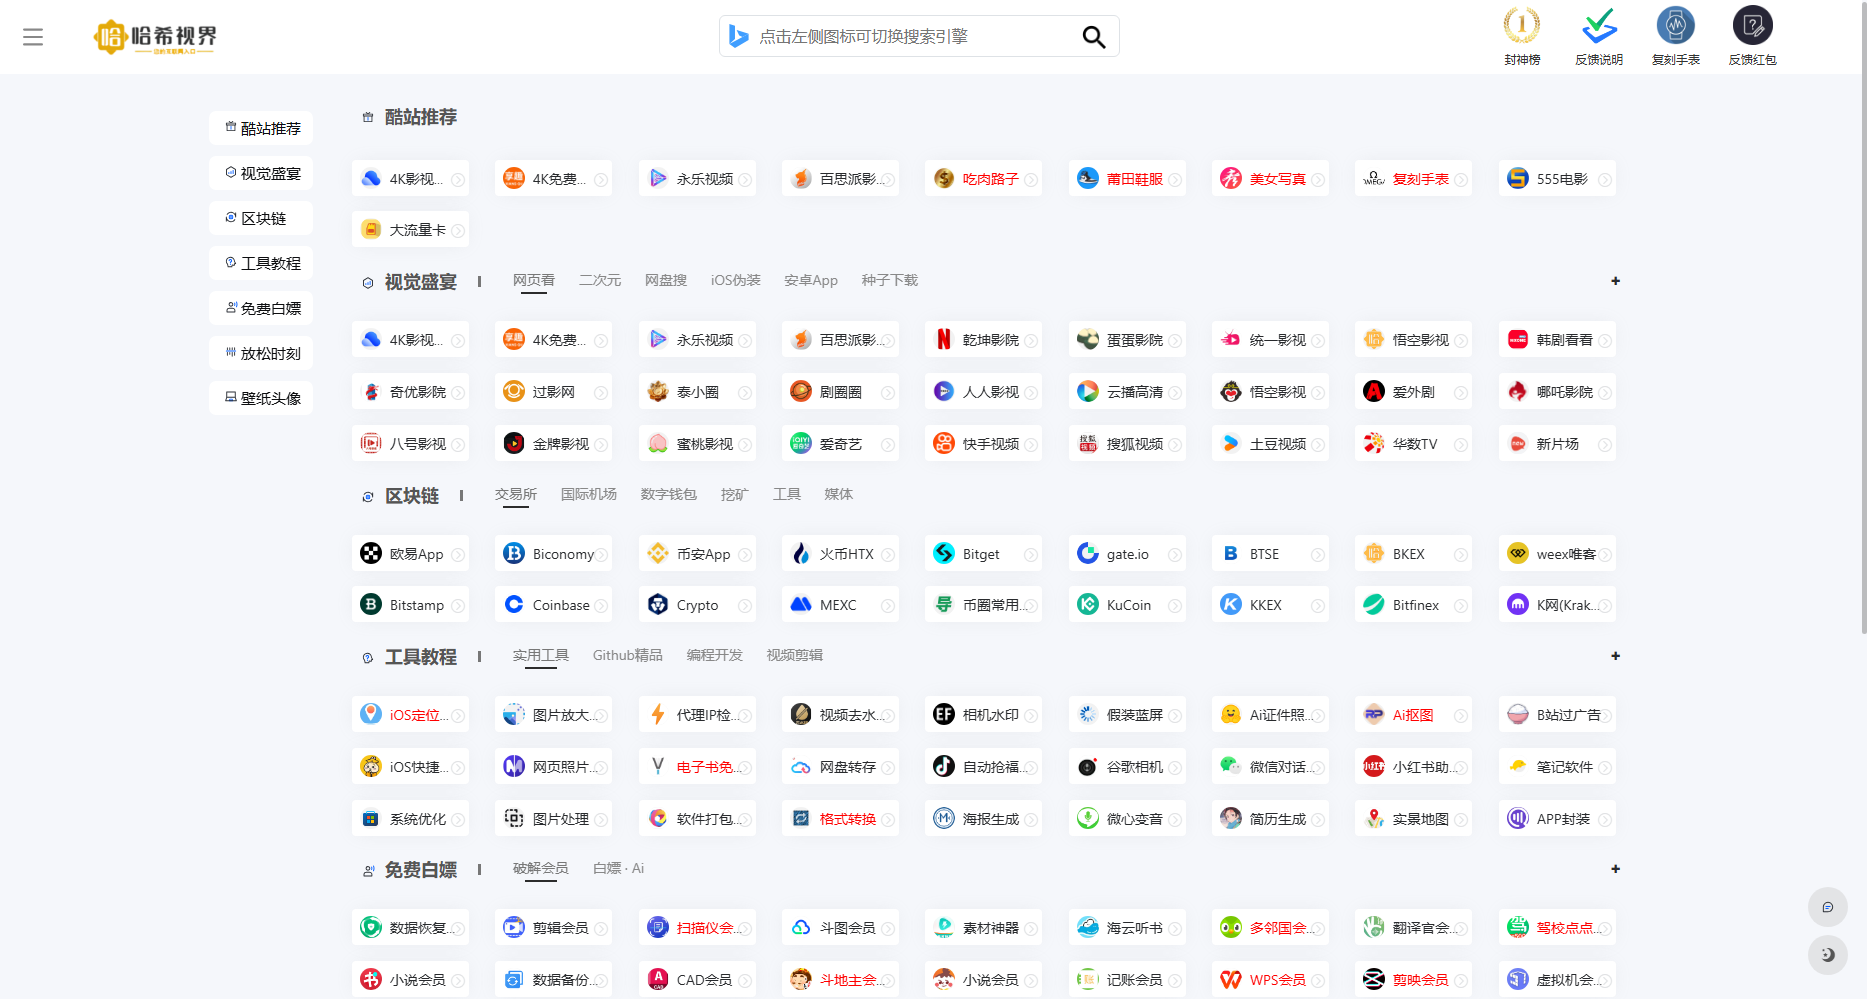Switch to the 视频剪辑 tab
Image resolution: width=1867 pixels, height=999 pixels.
tap(795, 655)
